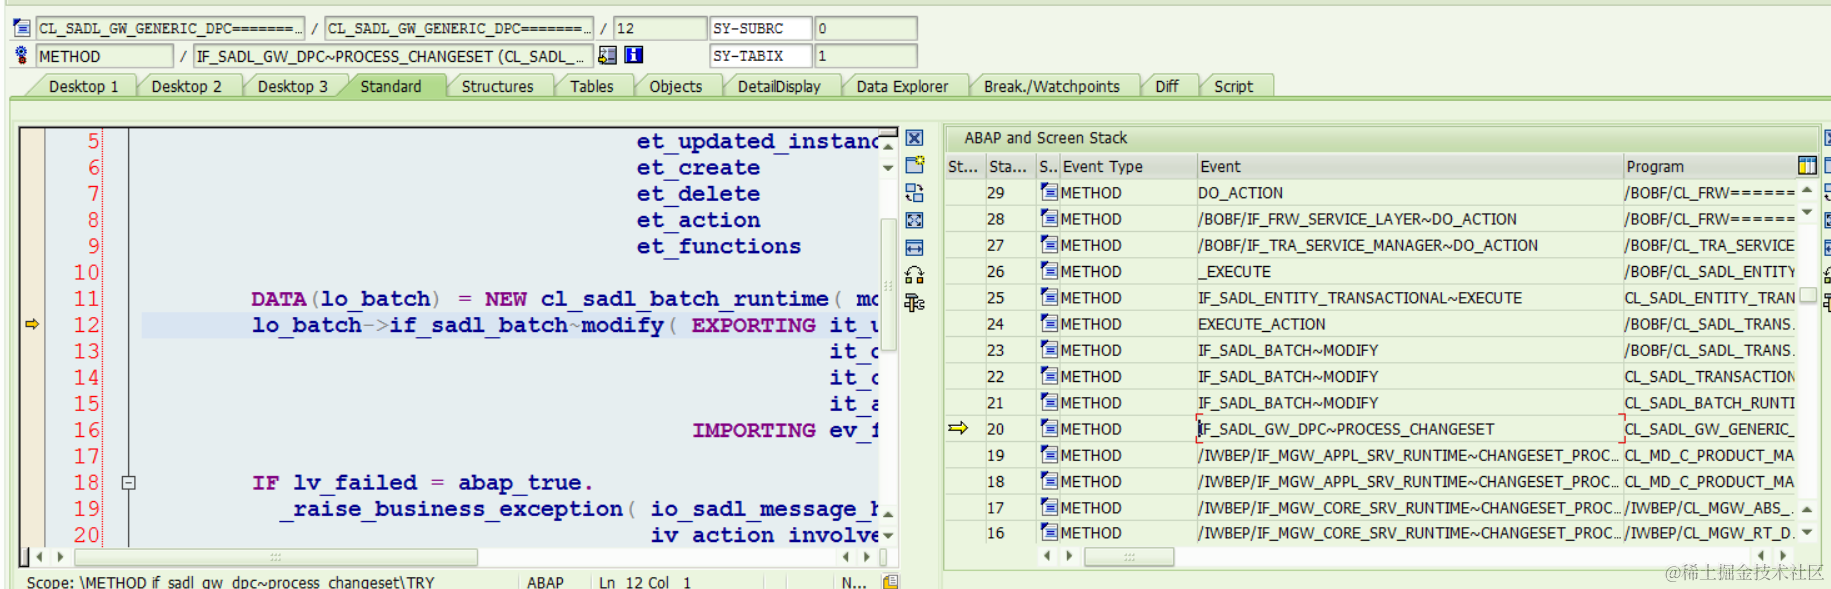Click the line number field showing 12

coord(659,28)
